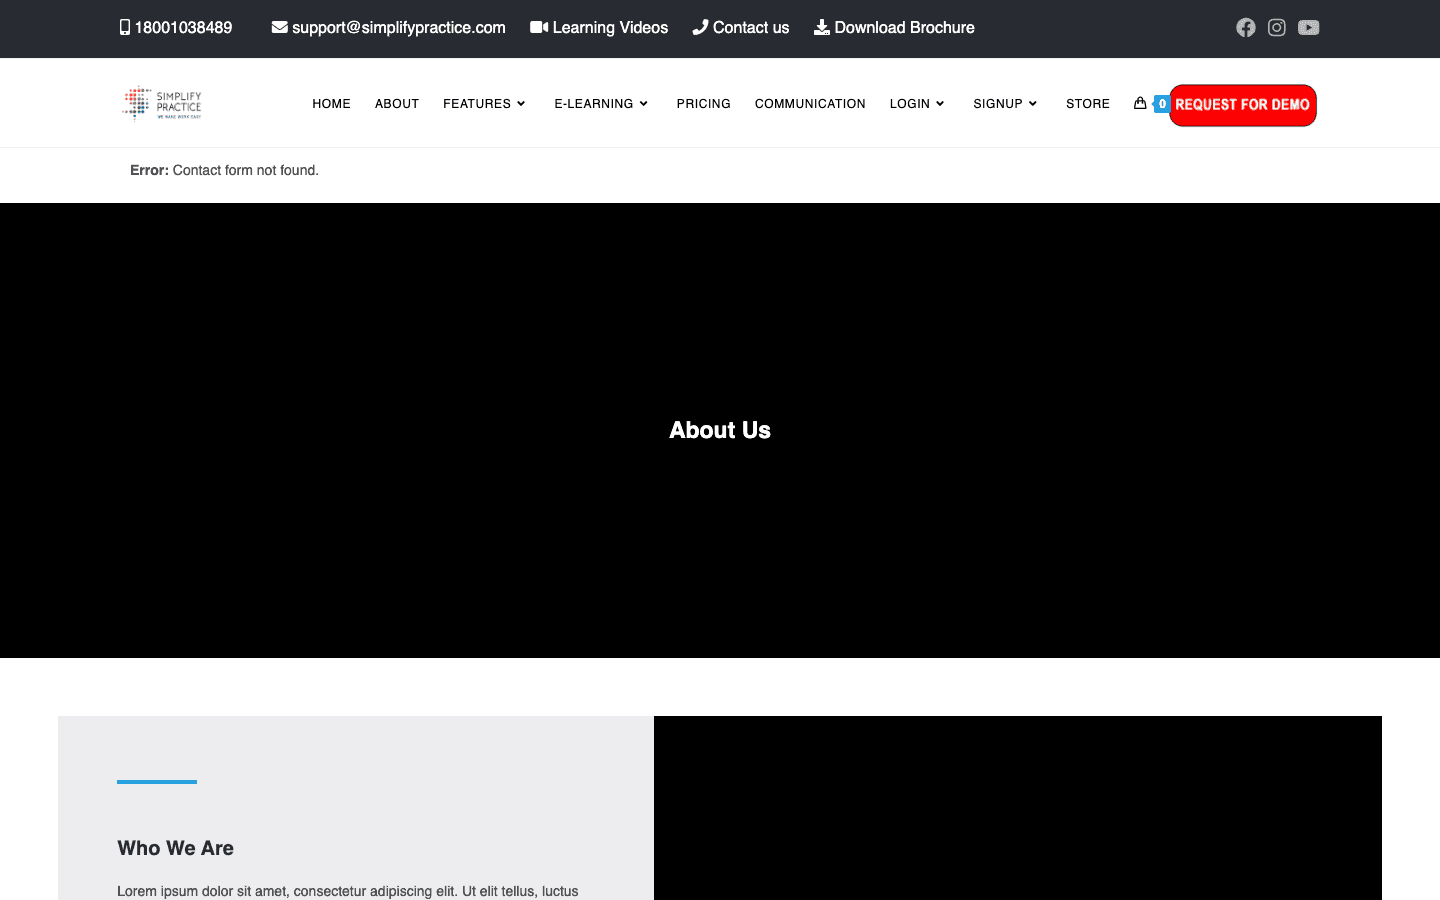
Task: Click the black image beside Who We Are
Action: click(x=1018, y=808)
